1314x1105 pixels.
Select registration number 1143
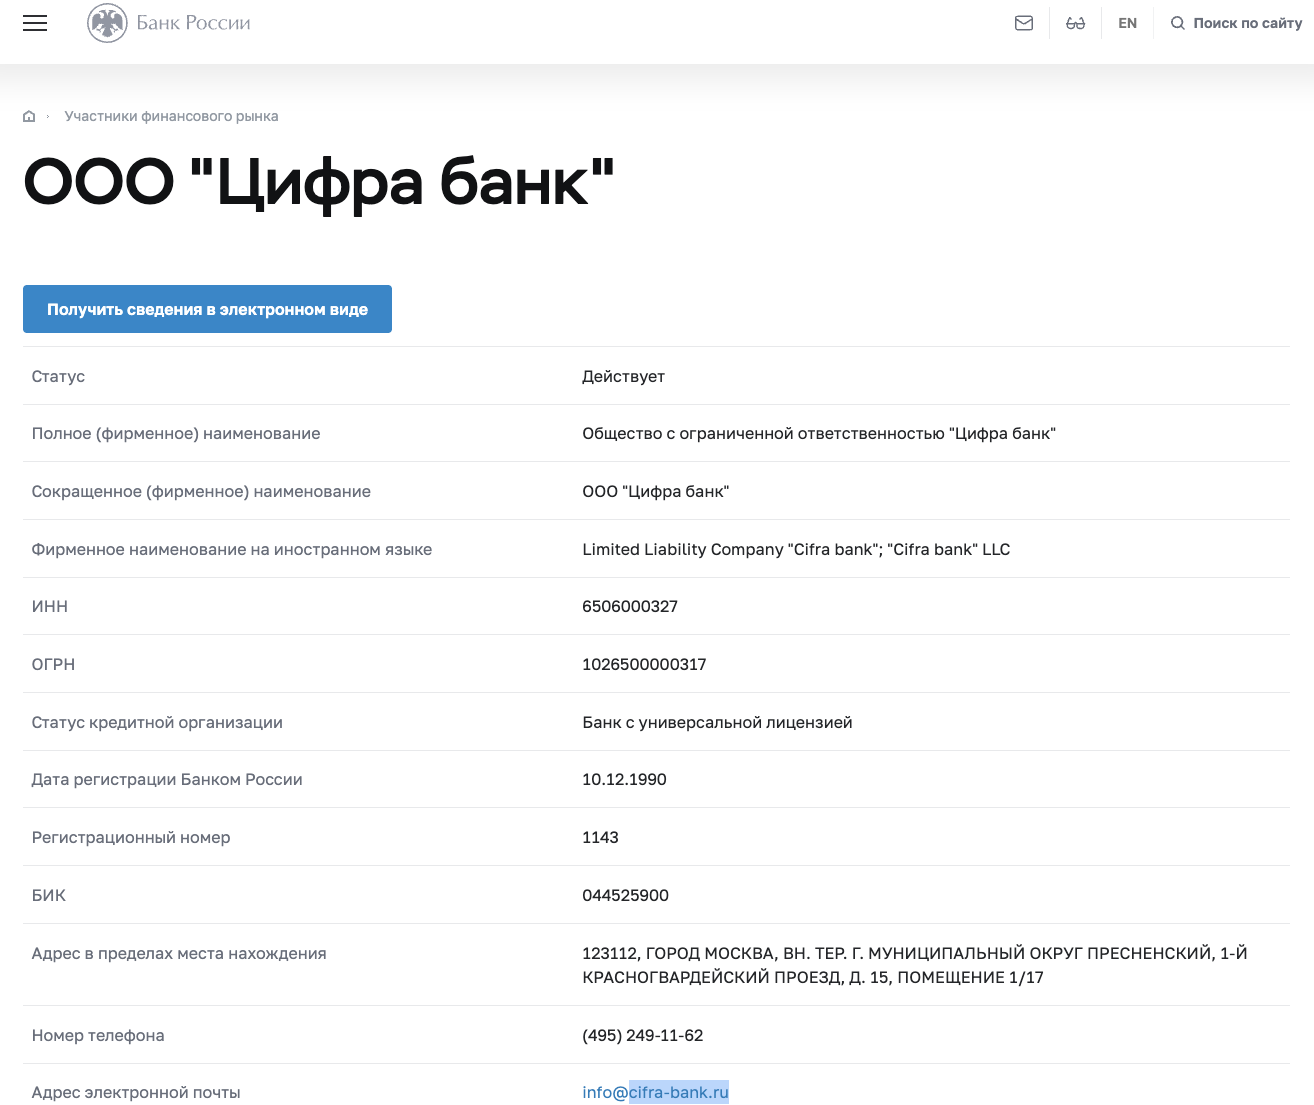(600, 837)
